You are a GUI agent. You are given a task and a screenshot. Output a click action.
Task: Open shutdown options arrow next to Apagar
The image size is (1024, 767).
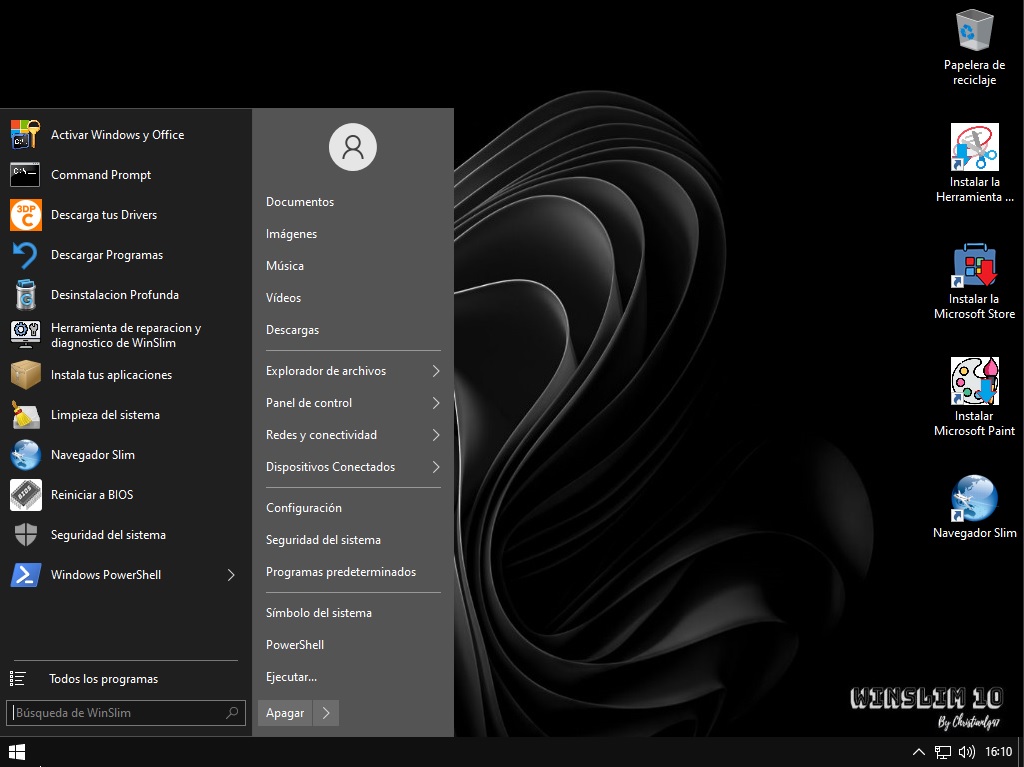[326, 713]
